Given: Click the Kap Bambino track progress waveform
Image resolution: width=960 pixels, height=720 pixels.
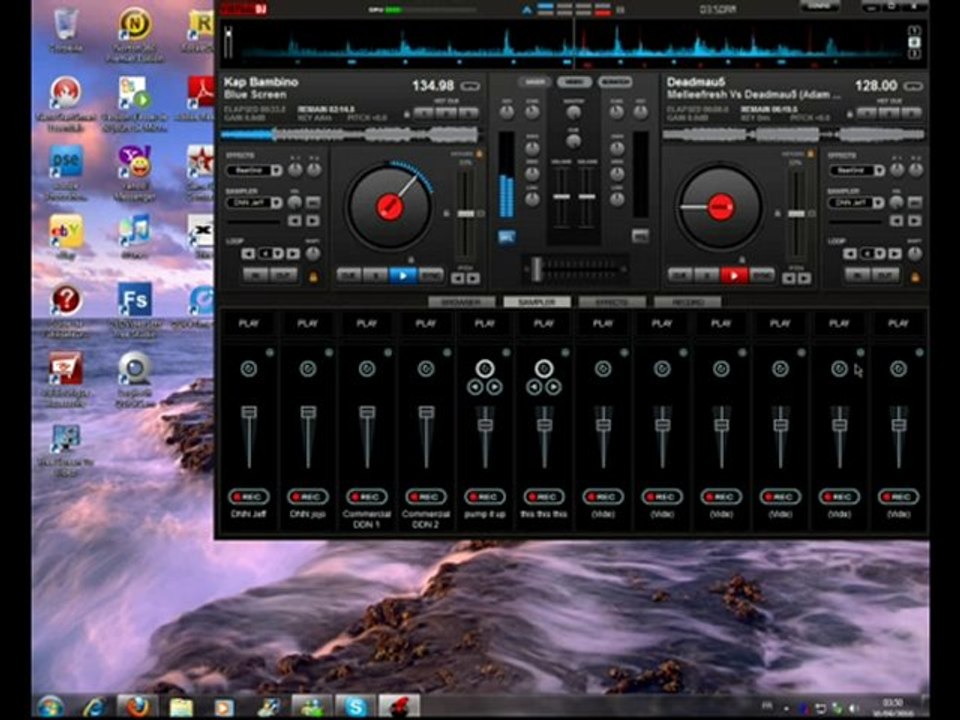Looking at the screenshot, I should coord(350,134).
